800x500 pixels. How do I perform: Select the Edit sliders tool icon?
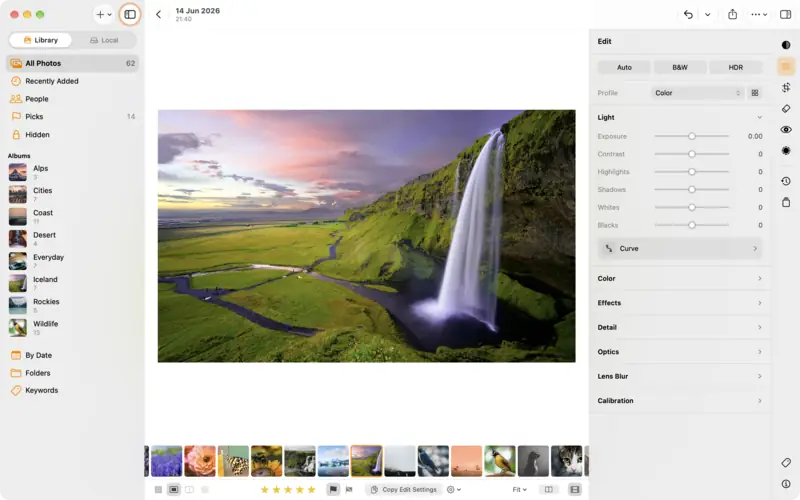click(x=786, y=66)
